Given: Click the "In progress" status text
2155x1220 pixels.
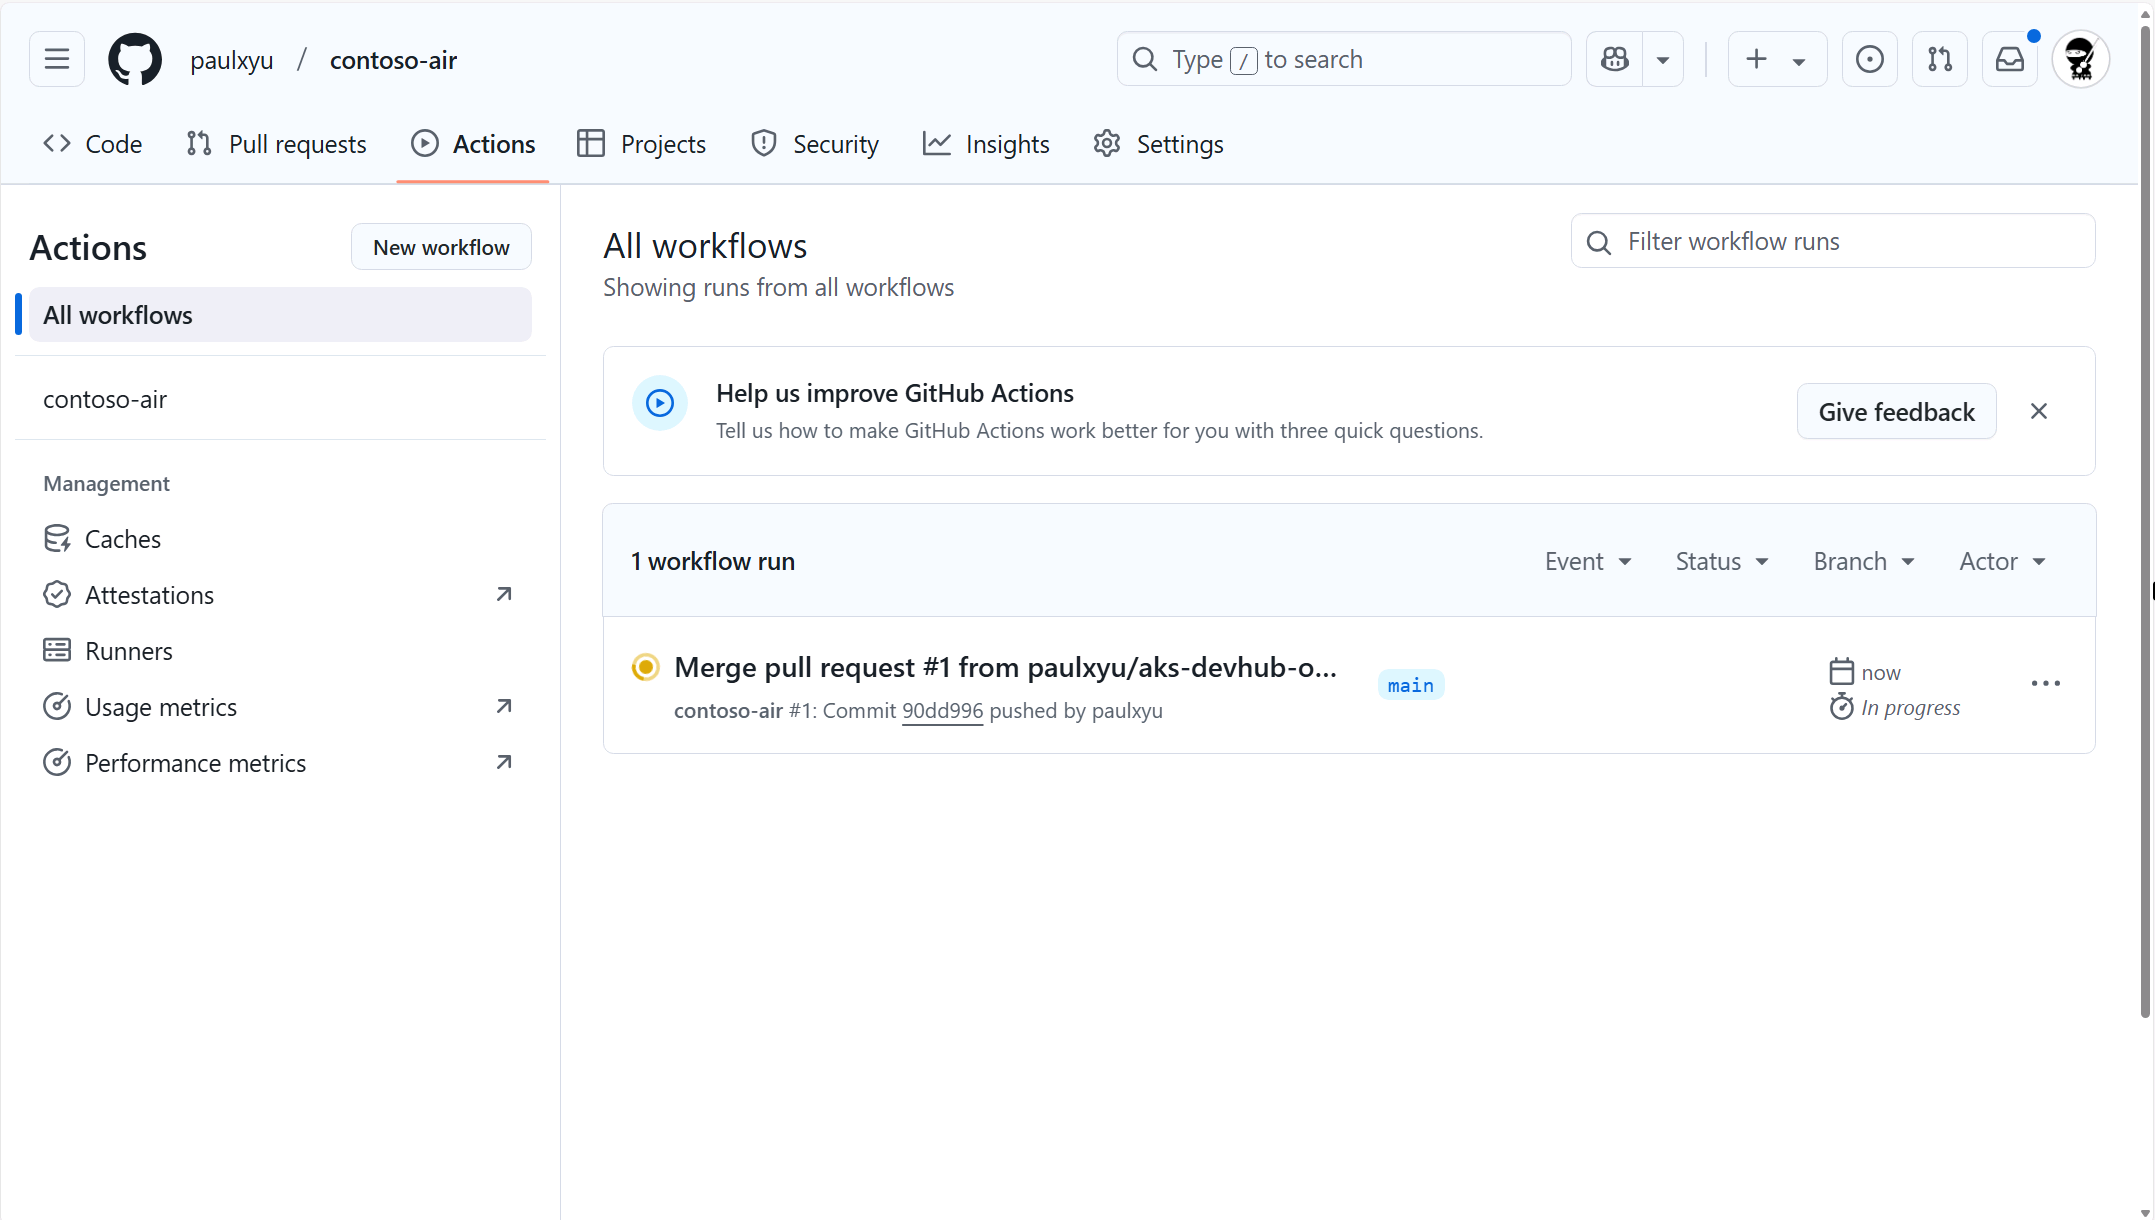Looking at the screenshot, I should click(x=1910, y=708).
